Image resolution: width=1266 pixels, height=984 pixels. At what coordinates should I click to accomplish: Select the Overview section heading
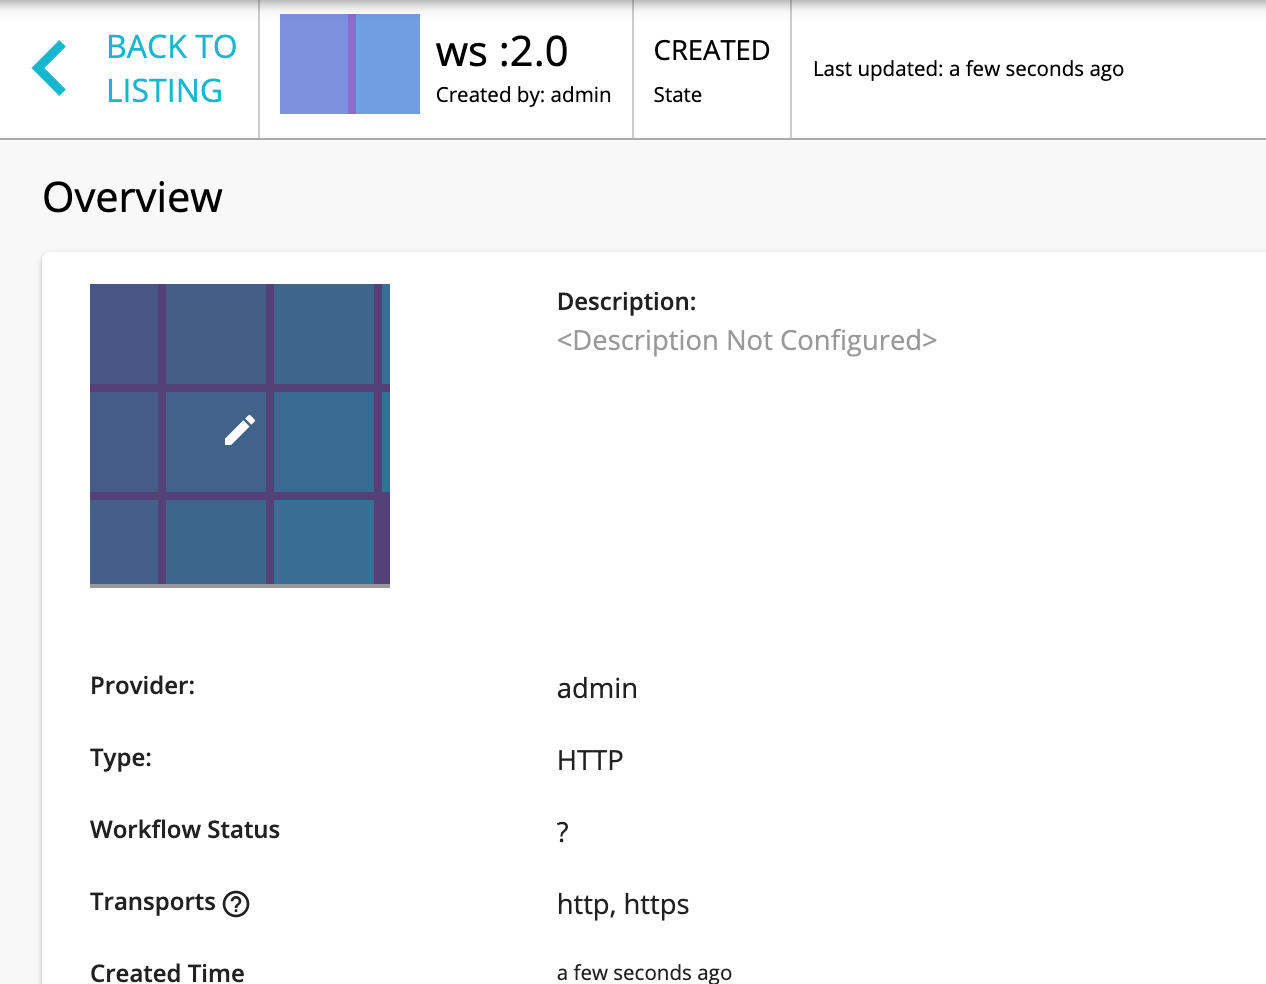(x=131, y=197)
